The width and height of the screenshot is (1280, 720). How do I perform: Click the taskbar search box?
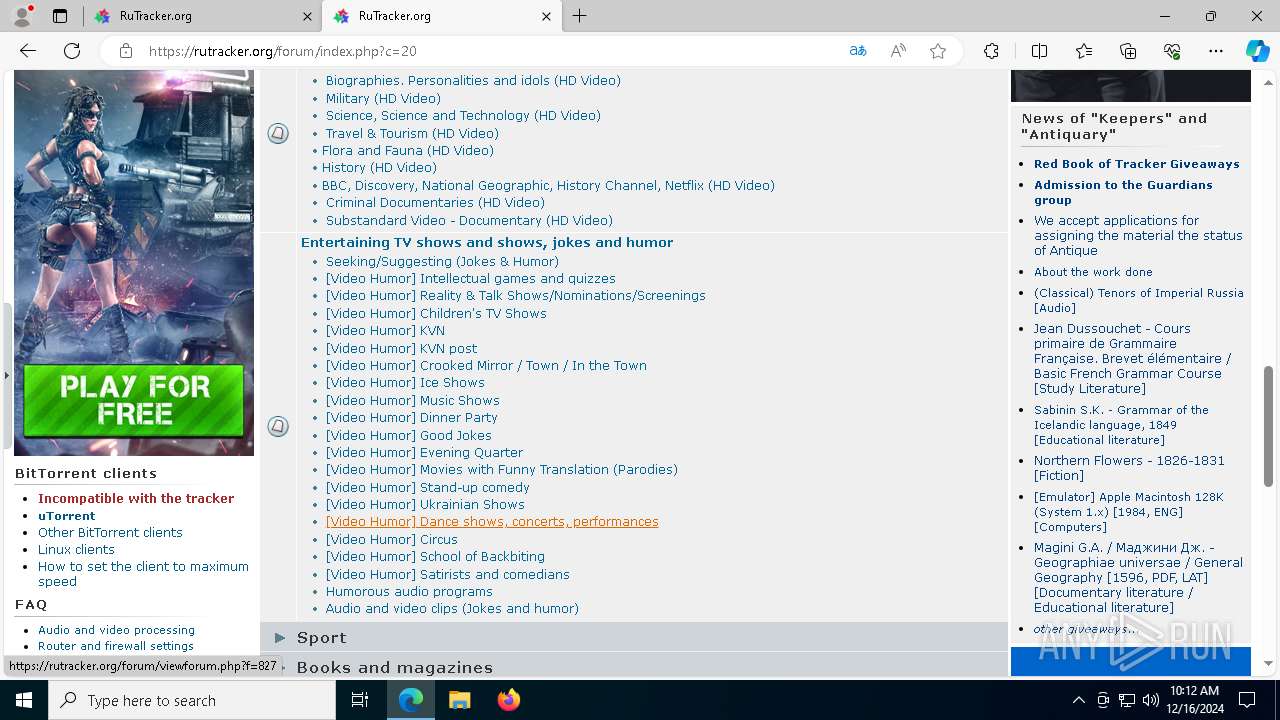point(192,700)
